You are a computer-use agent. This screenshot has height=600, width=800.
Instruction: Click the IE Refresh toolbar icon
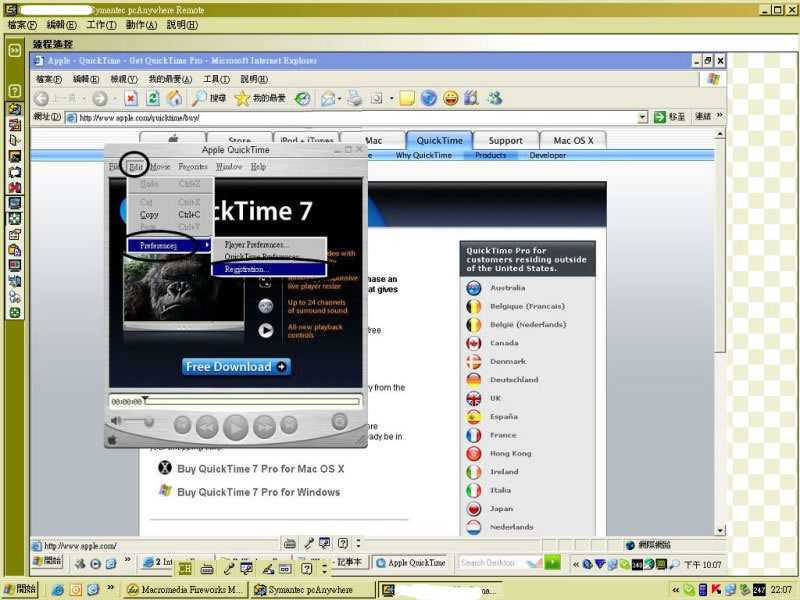[153, 98]
